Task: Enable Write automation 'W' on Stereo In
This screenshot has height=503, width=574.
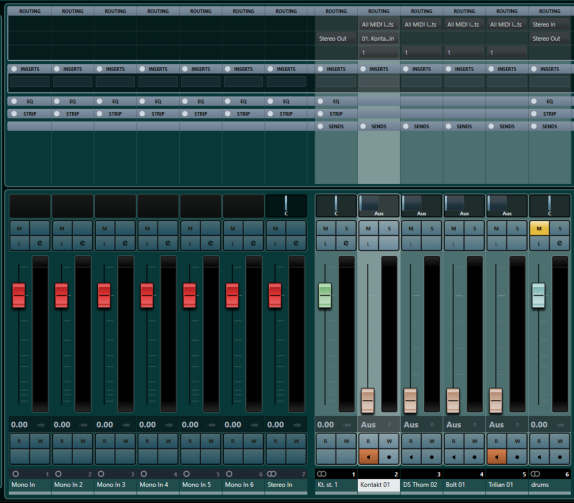Action: click(x=296, y=441)
